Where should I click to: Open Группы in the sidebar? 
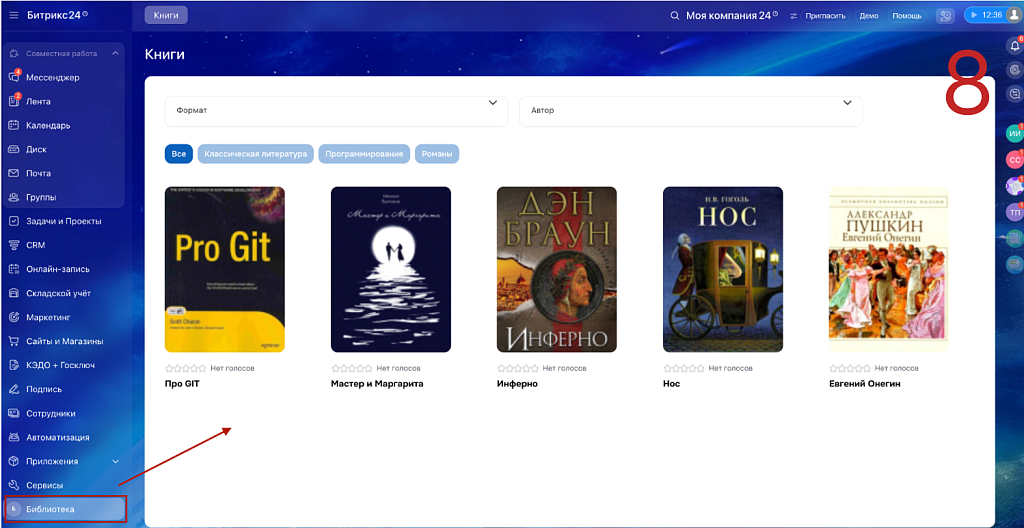(x=40, y=197)
